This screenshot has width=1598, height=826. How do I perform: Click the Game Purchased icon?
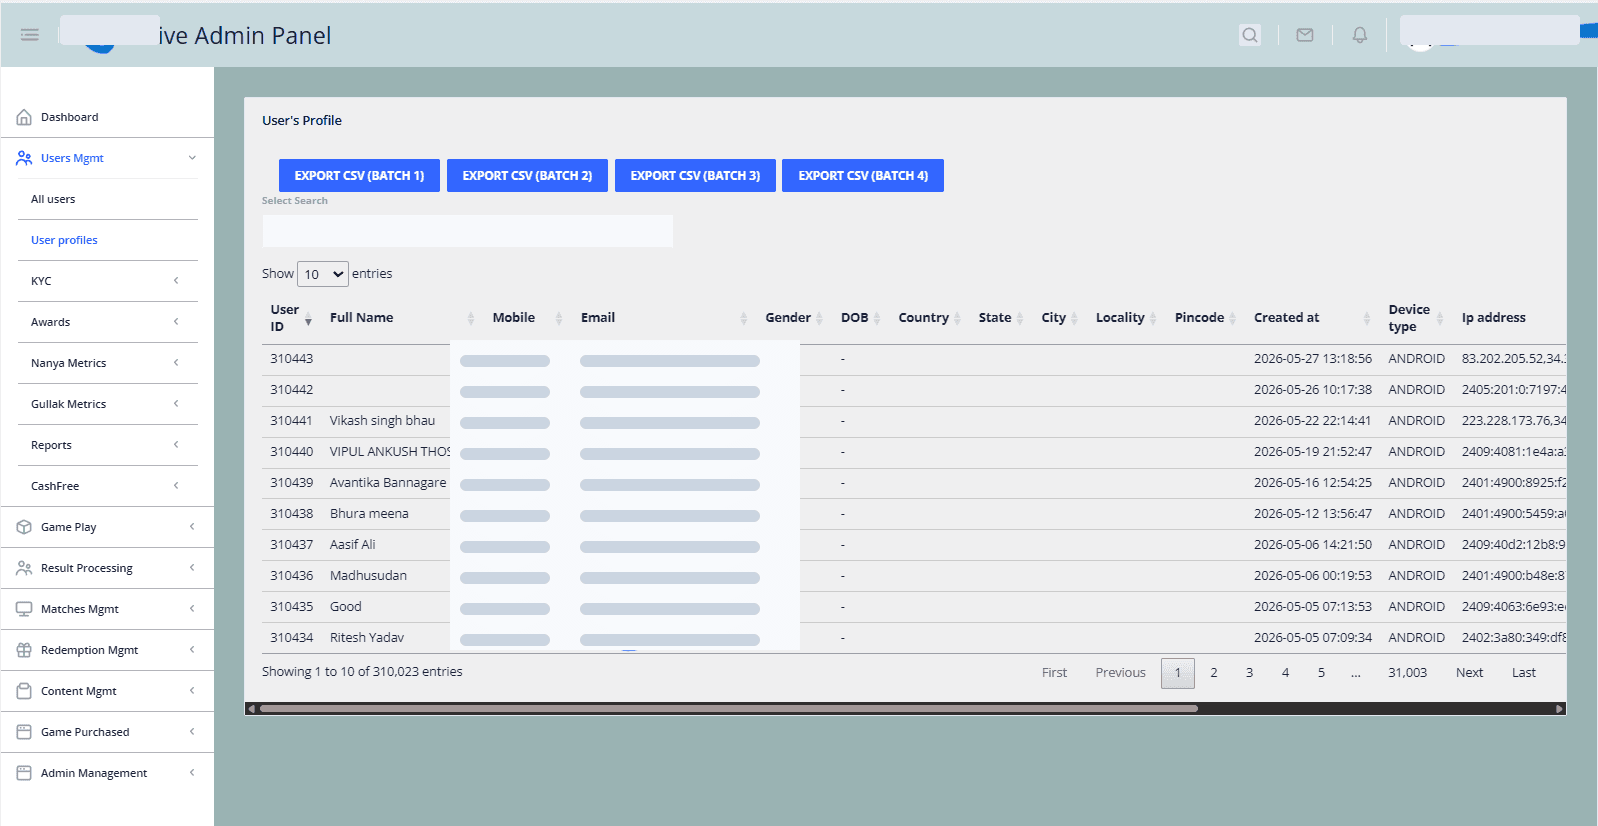point(24,732)
